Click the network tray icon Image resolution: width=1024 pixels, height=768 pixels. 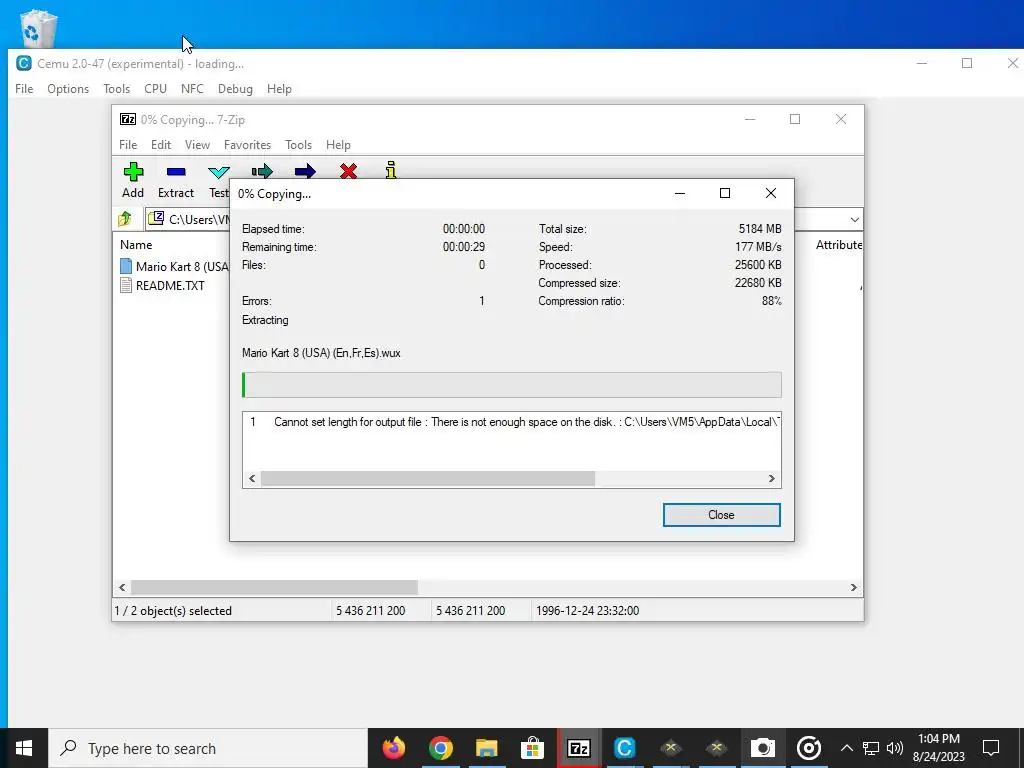871,748
